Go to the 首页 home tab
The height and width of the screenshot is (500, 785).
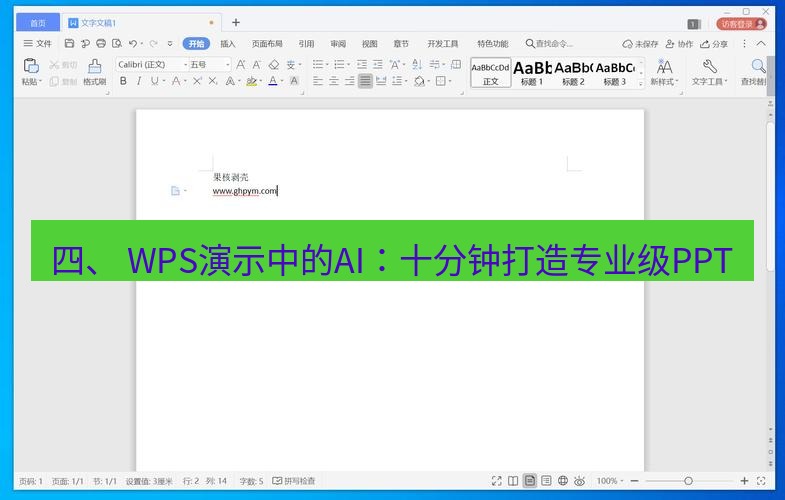pos(38,23)
